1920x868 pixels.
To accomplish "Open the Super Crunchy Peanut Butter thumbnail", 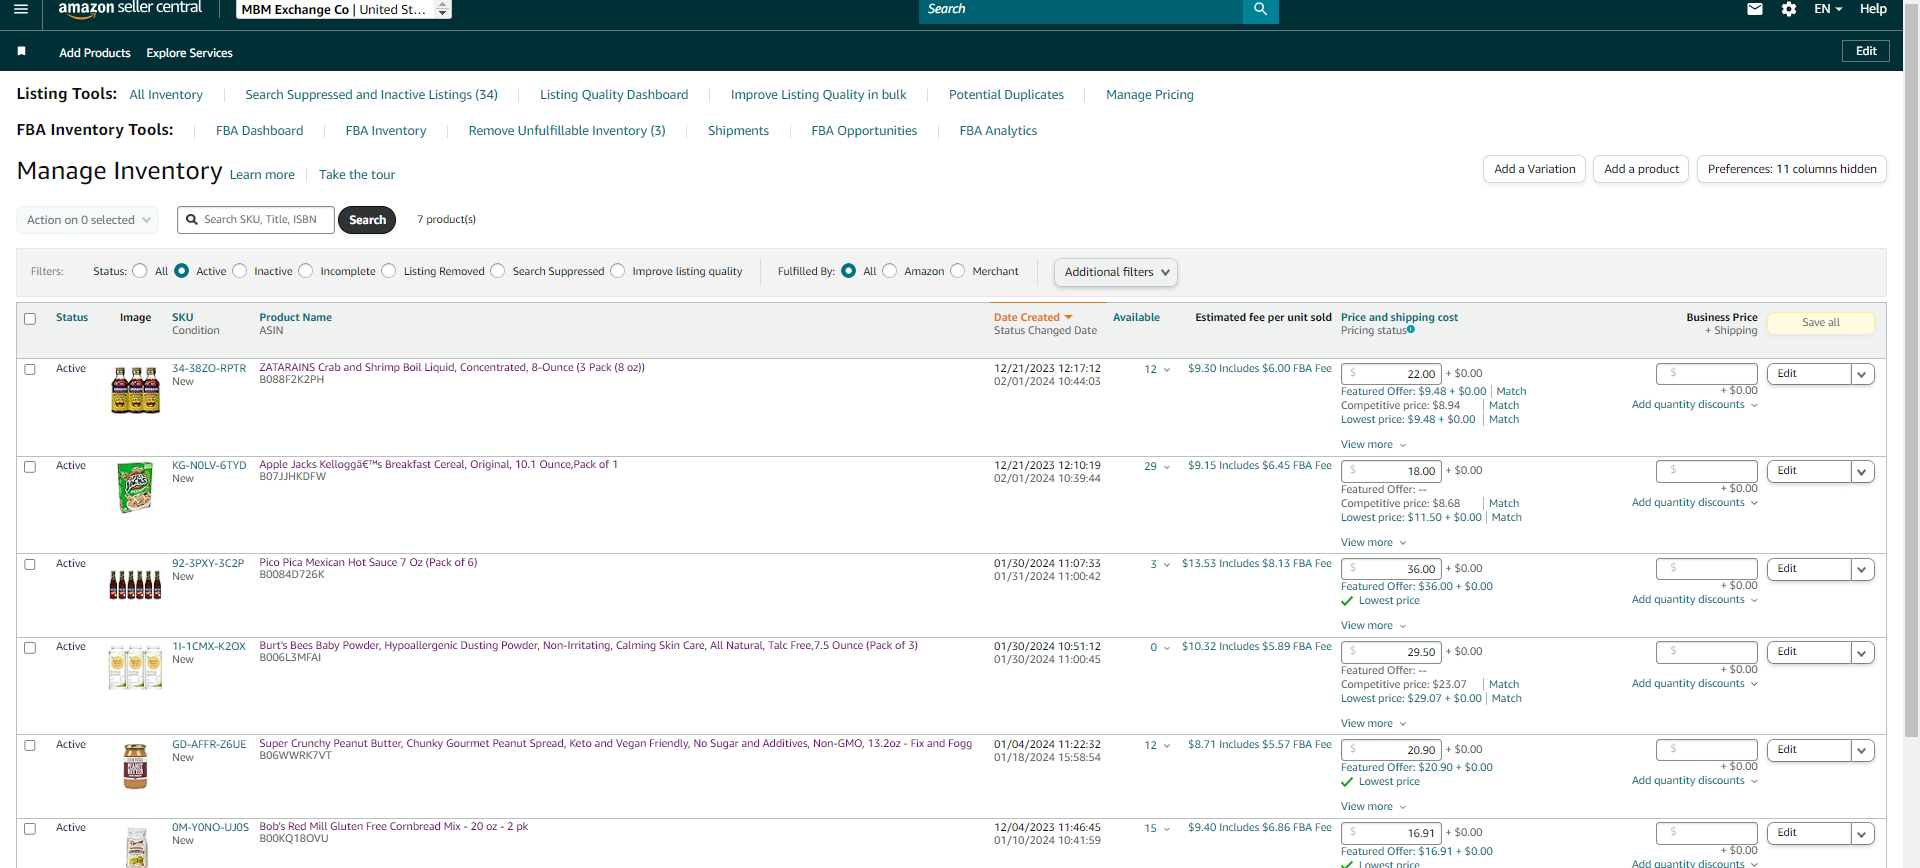I will (135, 766).
